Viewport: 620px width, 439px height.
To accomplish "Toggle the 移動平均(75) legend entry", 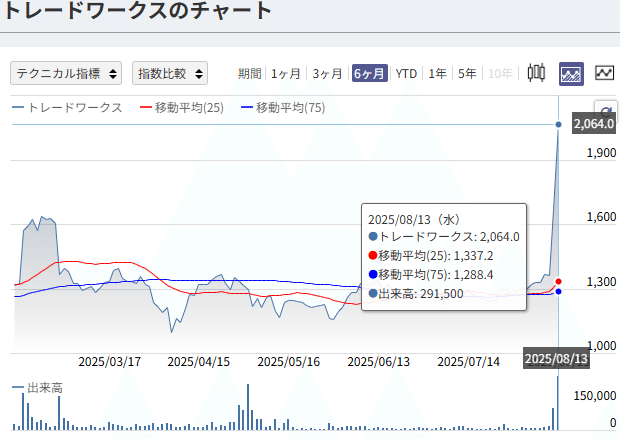I will pyautogui.click(x=283, y=108).
